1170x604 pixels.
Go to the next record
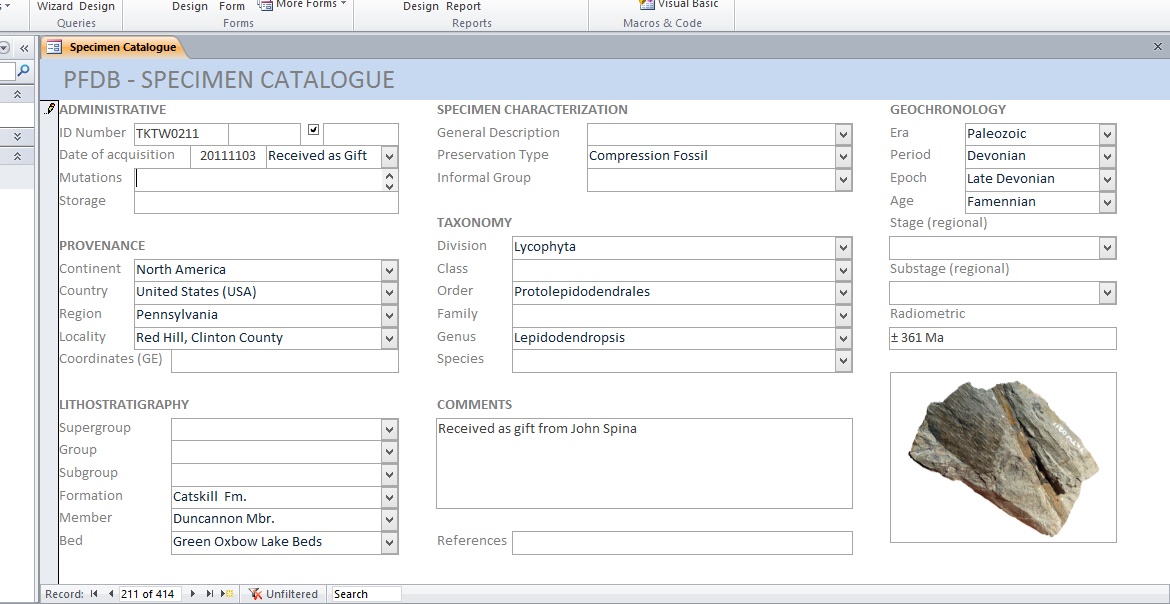click(193, 594)
